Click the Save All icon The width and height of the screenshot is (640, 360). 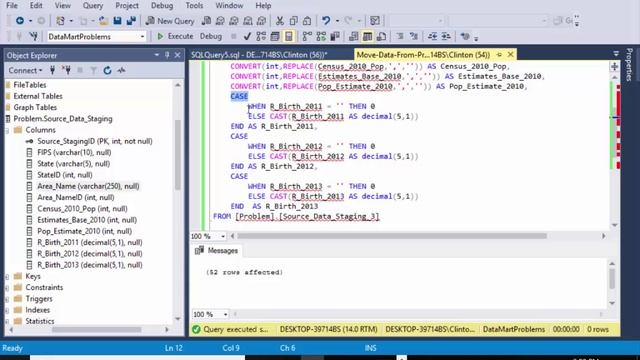tap(131, 20)
